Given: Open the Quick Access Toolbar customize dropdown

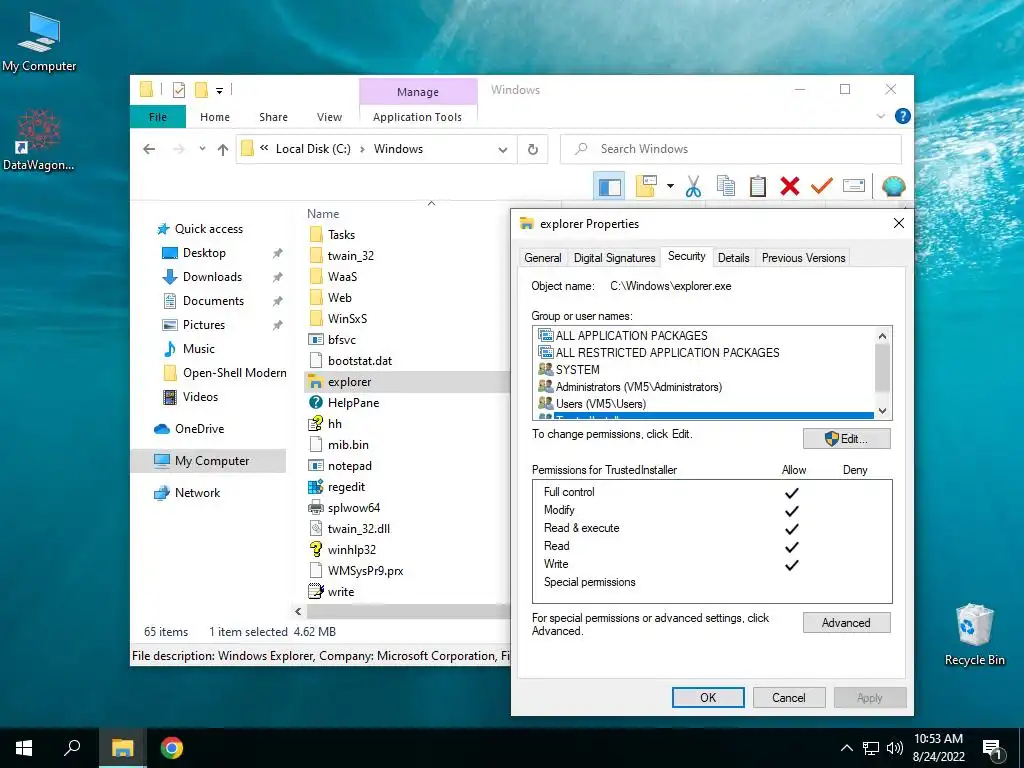Looking at the screenshot, I should [x=219, y=91].
